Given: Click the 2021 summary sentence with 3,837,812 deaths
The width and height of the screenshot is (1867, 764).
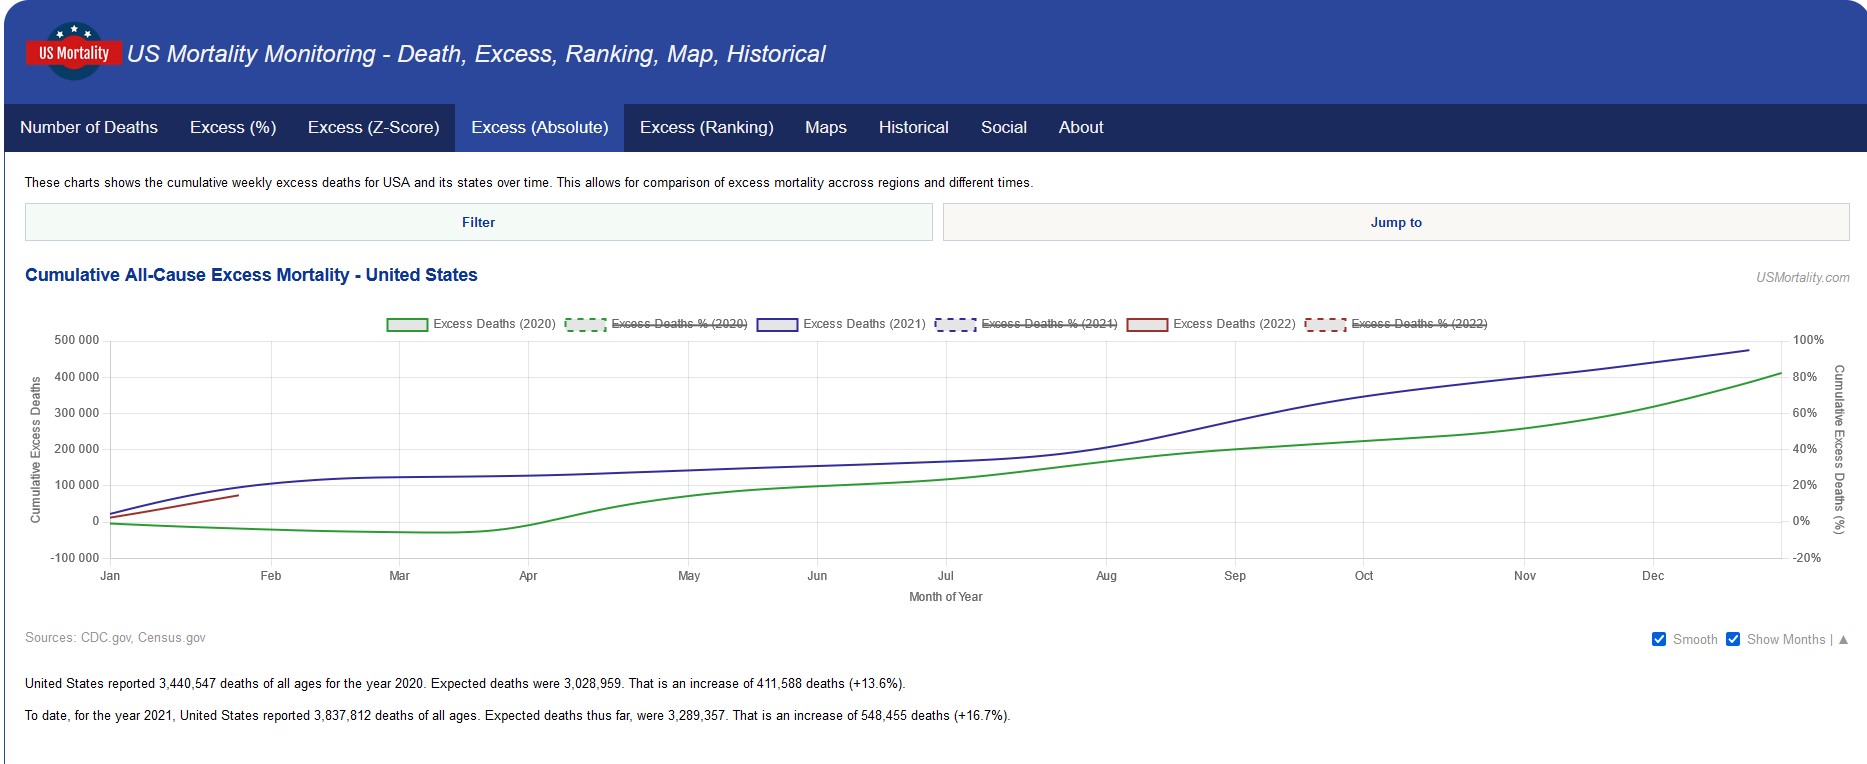Looking at the screenshot, I should (518, 716).
